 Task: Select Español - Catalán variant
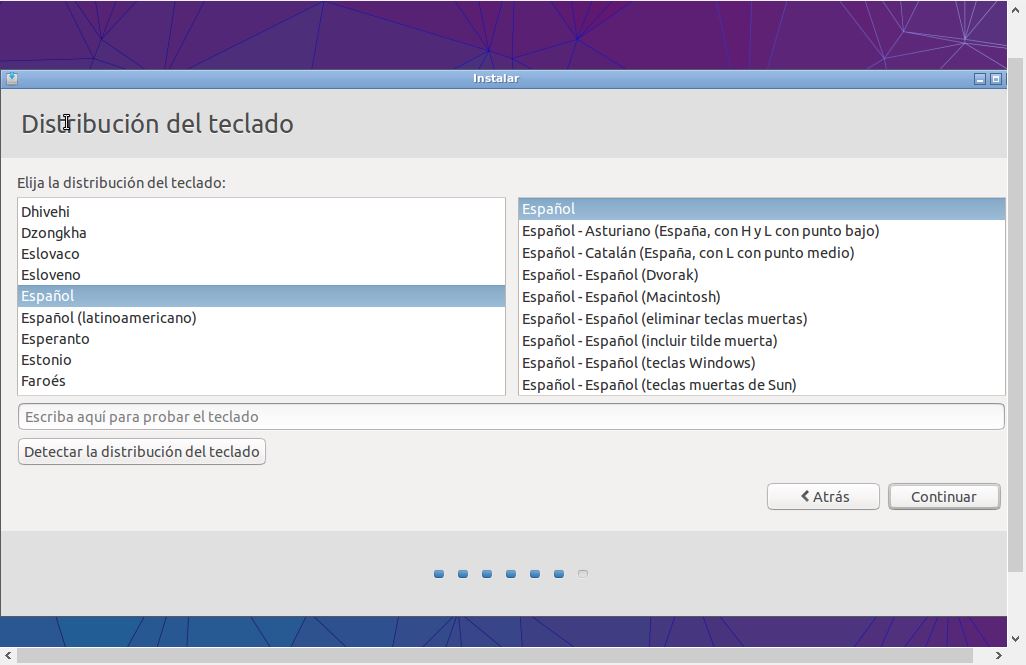688,253
